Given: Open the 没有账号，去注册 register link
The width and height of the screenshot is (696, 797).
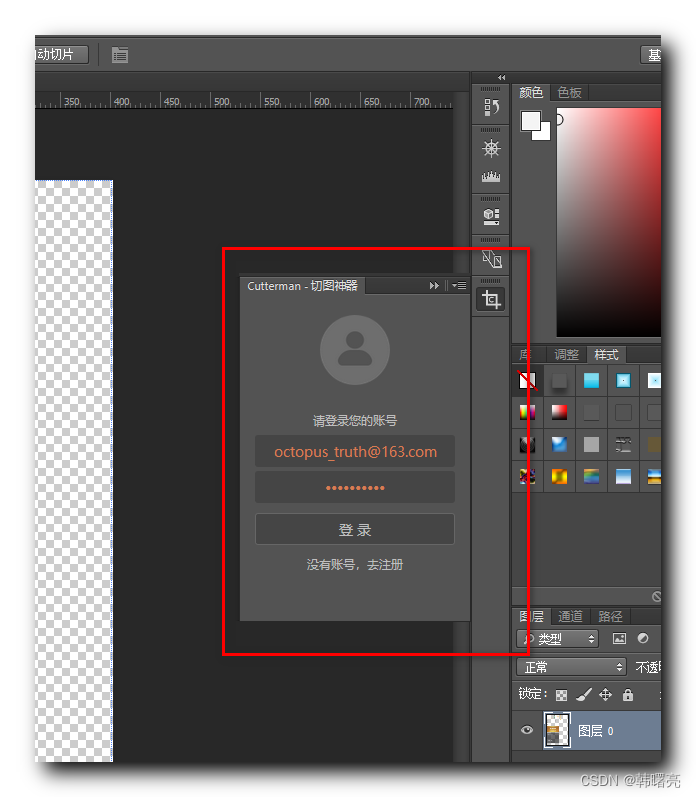Looking at the screenshot, I should 355,565.
